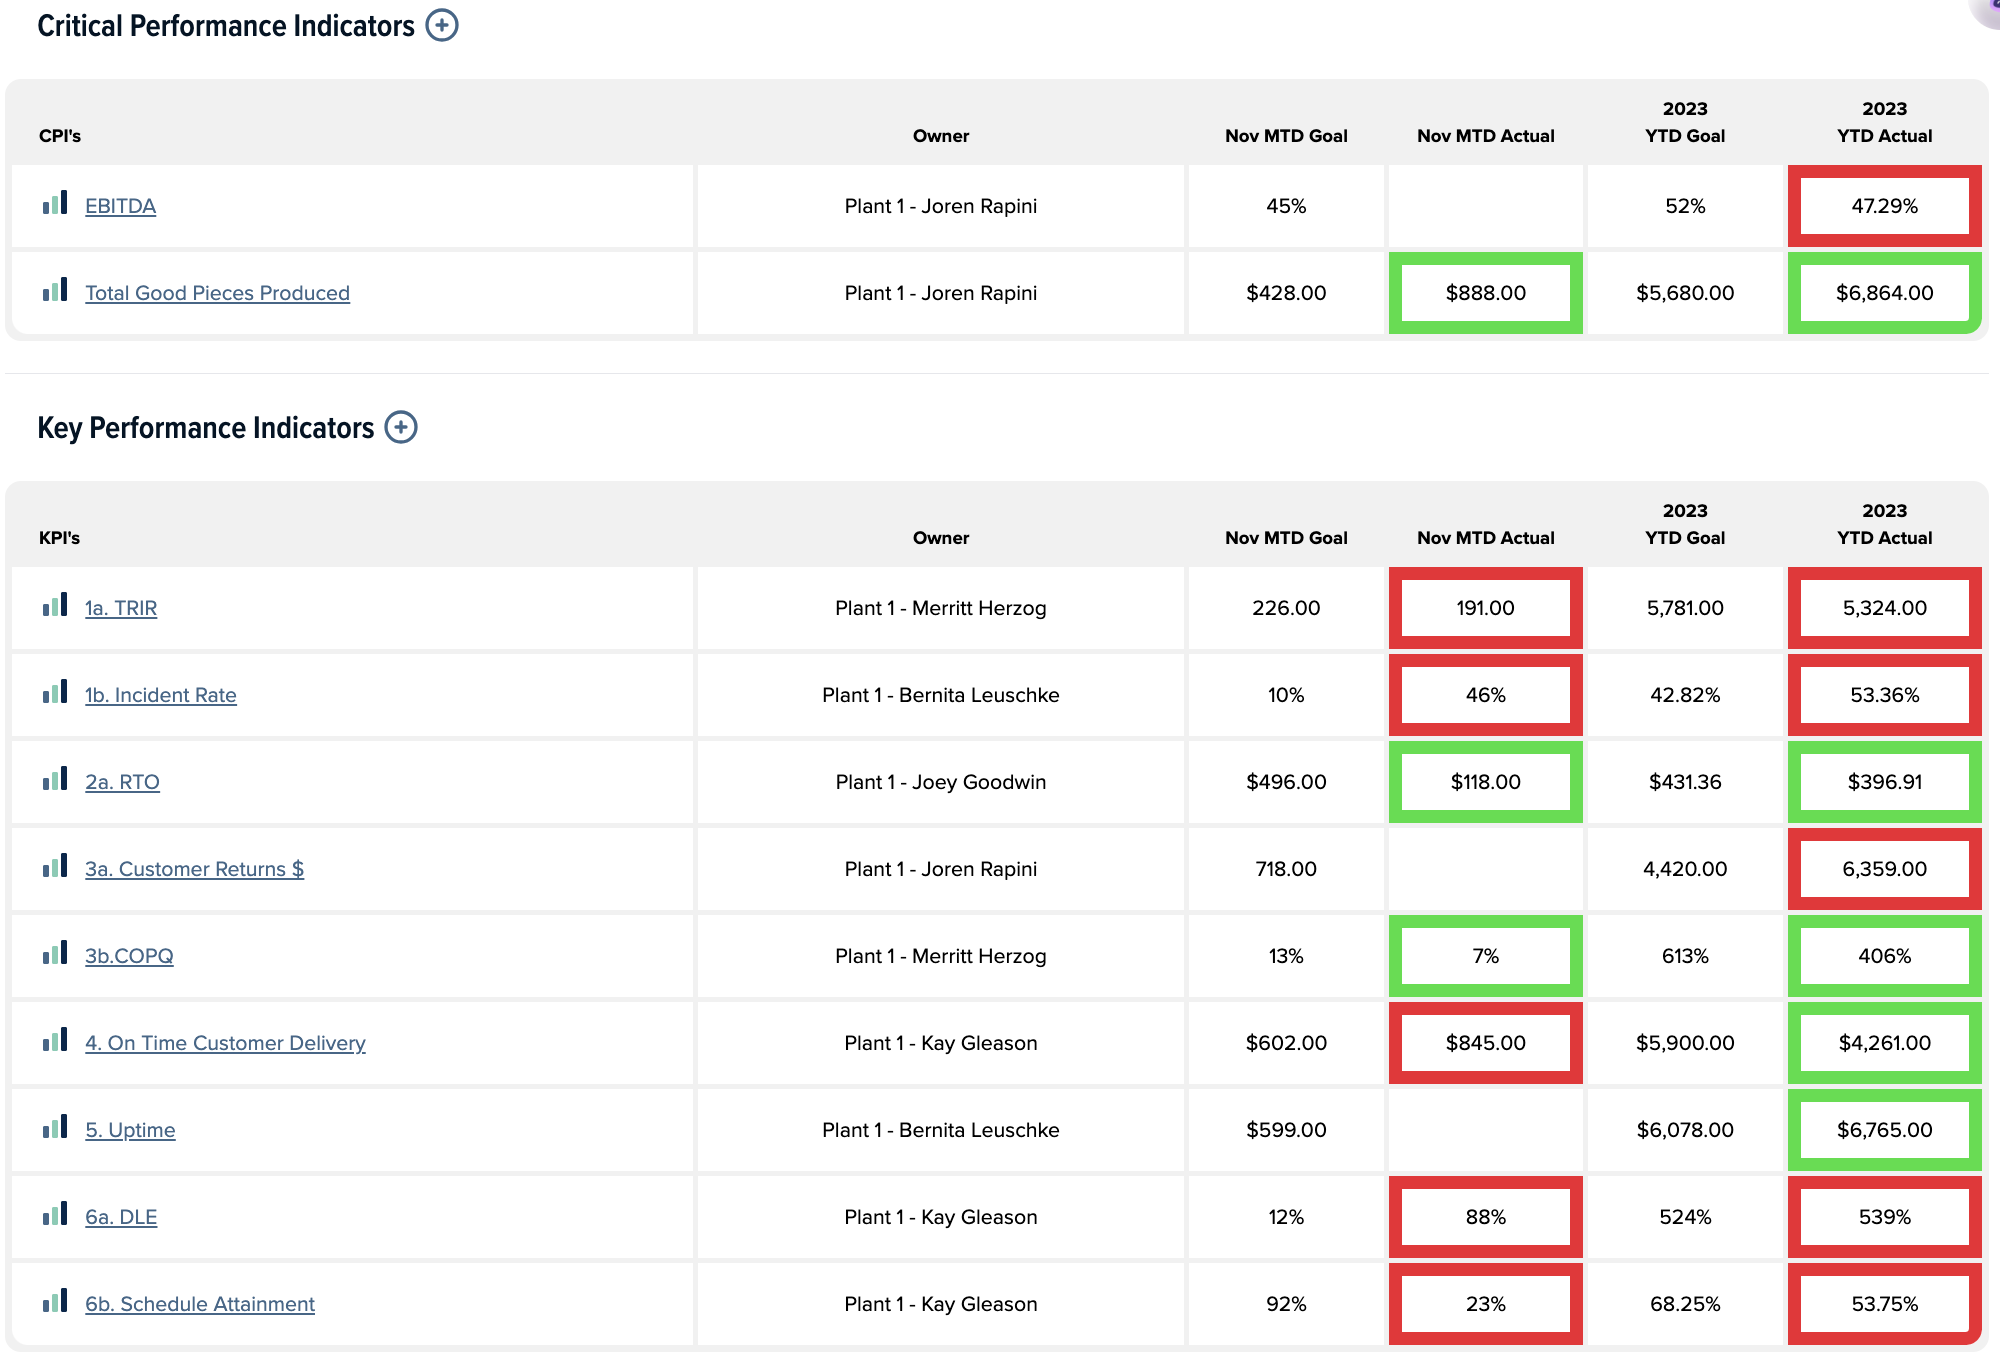Click chart icon next to Total Good Pieces Produced
The image size is (2000, 1366).
55,291
